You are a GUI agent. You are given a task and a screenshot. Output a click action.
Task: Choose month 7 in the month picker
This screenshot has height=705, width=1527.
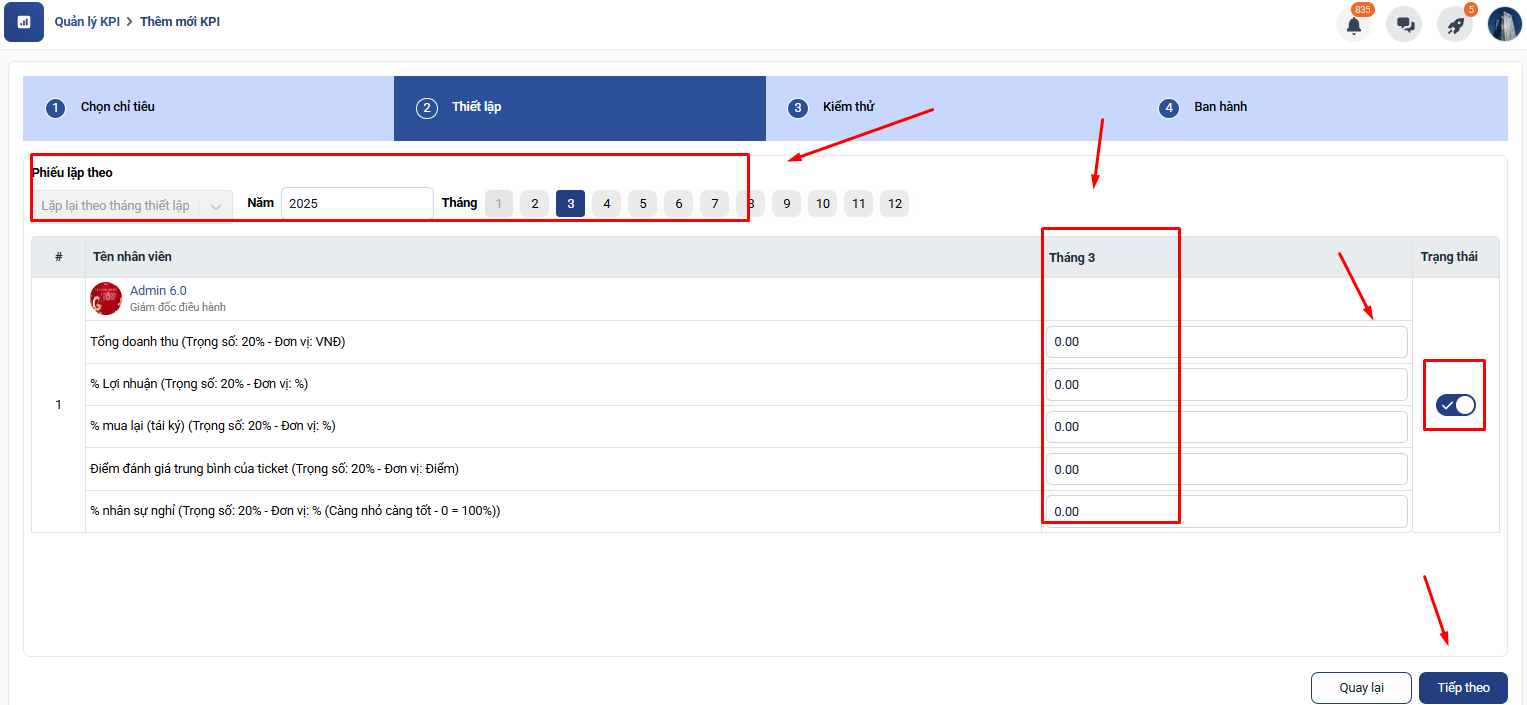point(714,204)
